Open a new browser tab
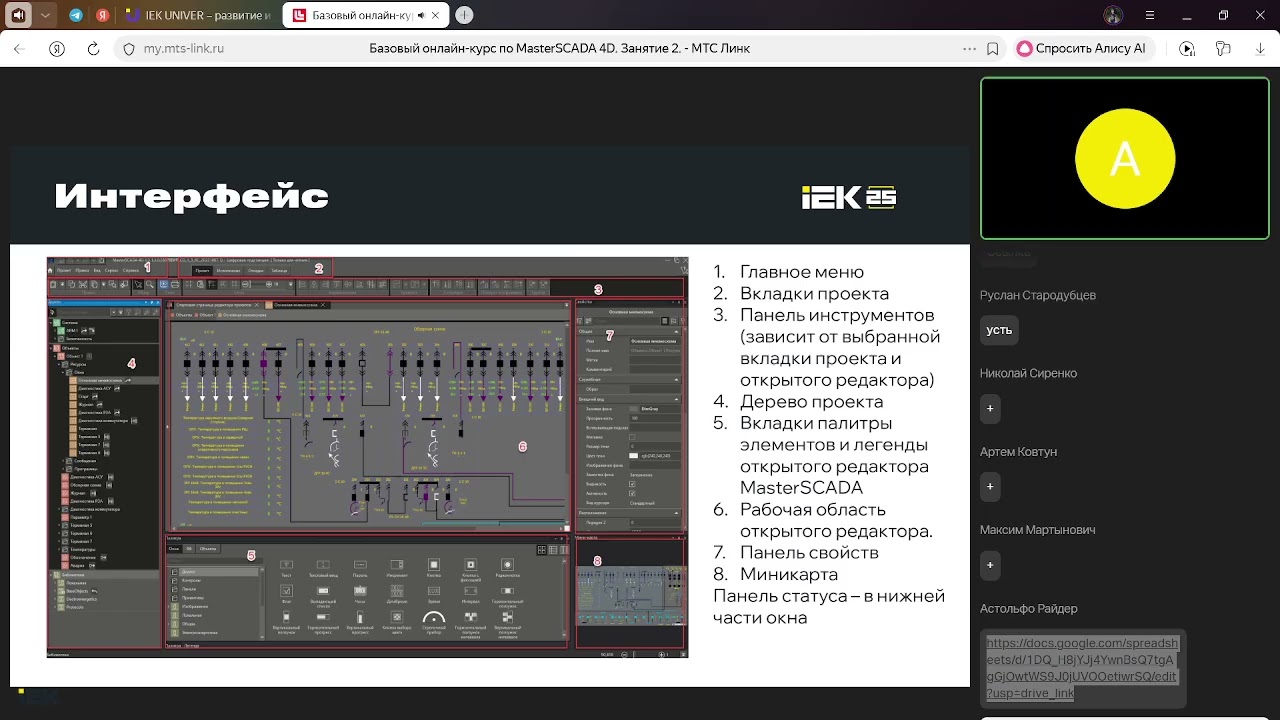The image size is (1280, 720). 464,16
